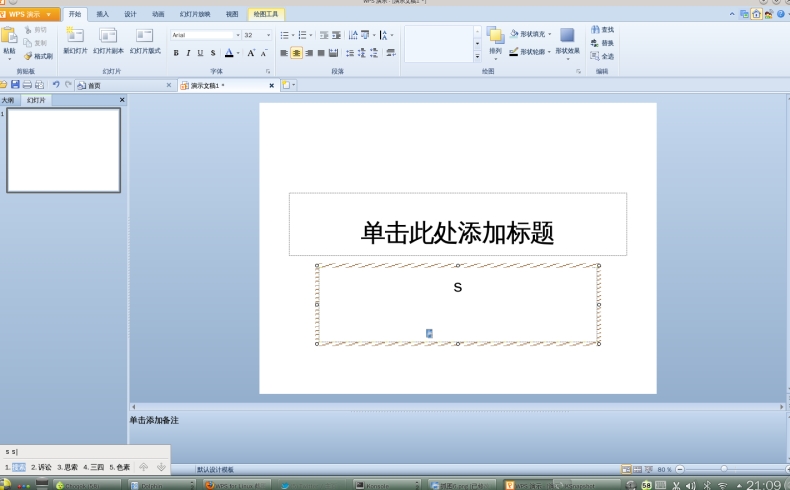Open the 视图 ribbon tab
The image size is (790, 490).
pyautogui.click(x=232, y=14)
